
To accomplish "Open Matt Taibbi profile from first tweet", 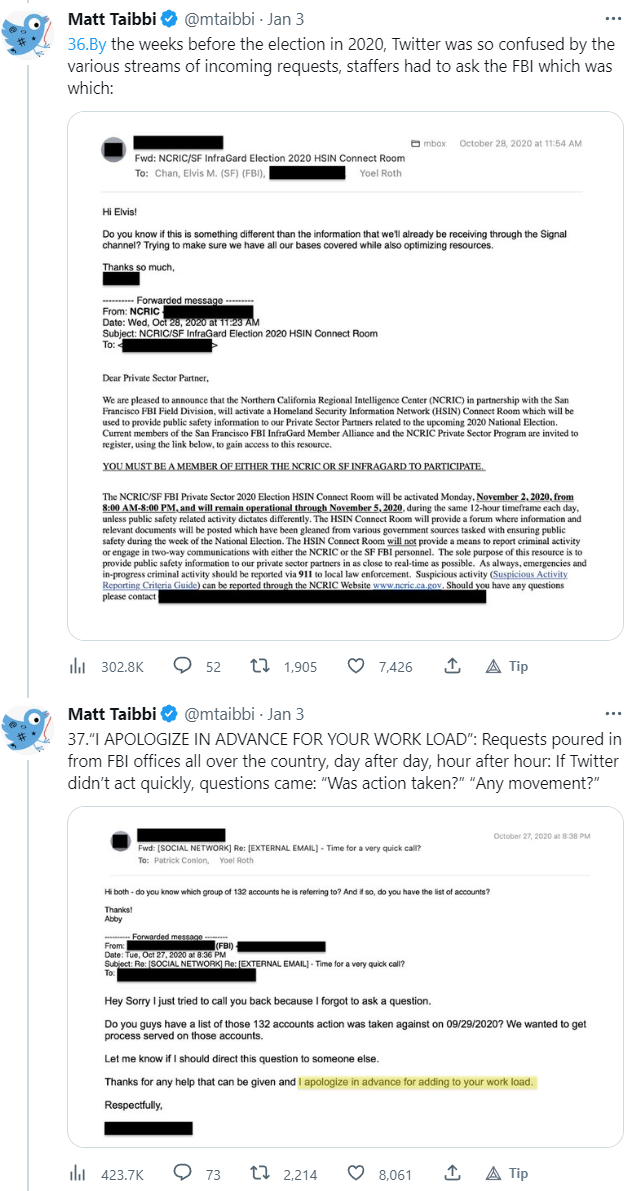I will point(111,19).
